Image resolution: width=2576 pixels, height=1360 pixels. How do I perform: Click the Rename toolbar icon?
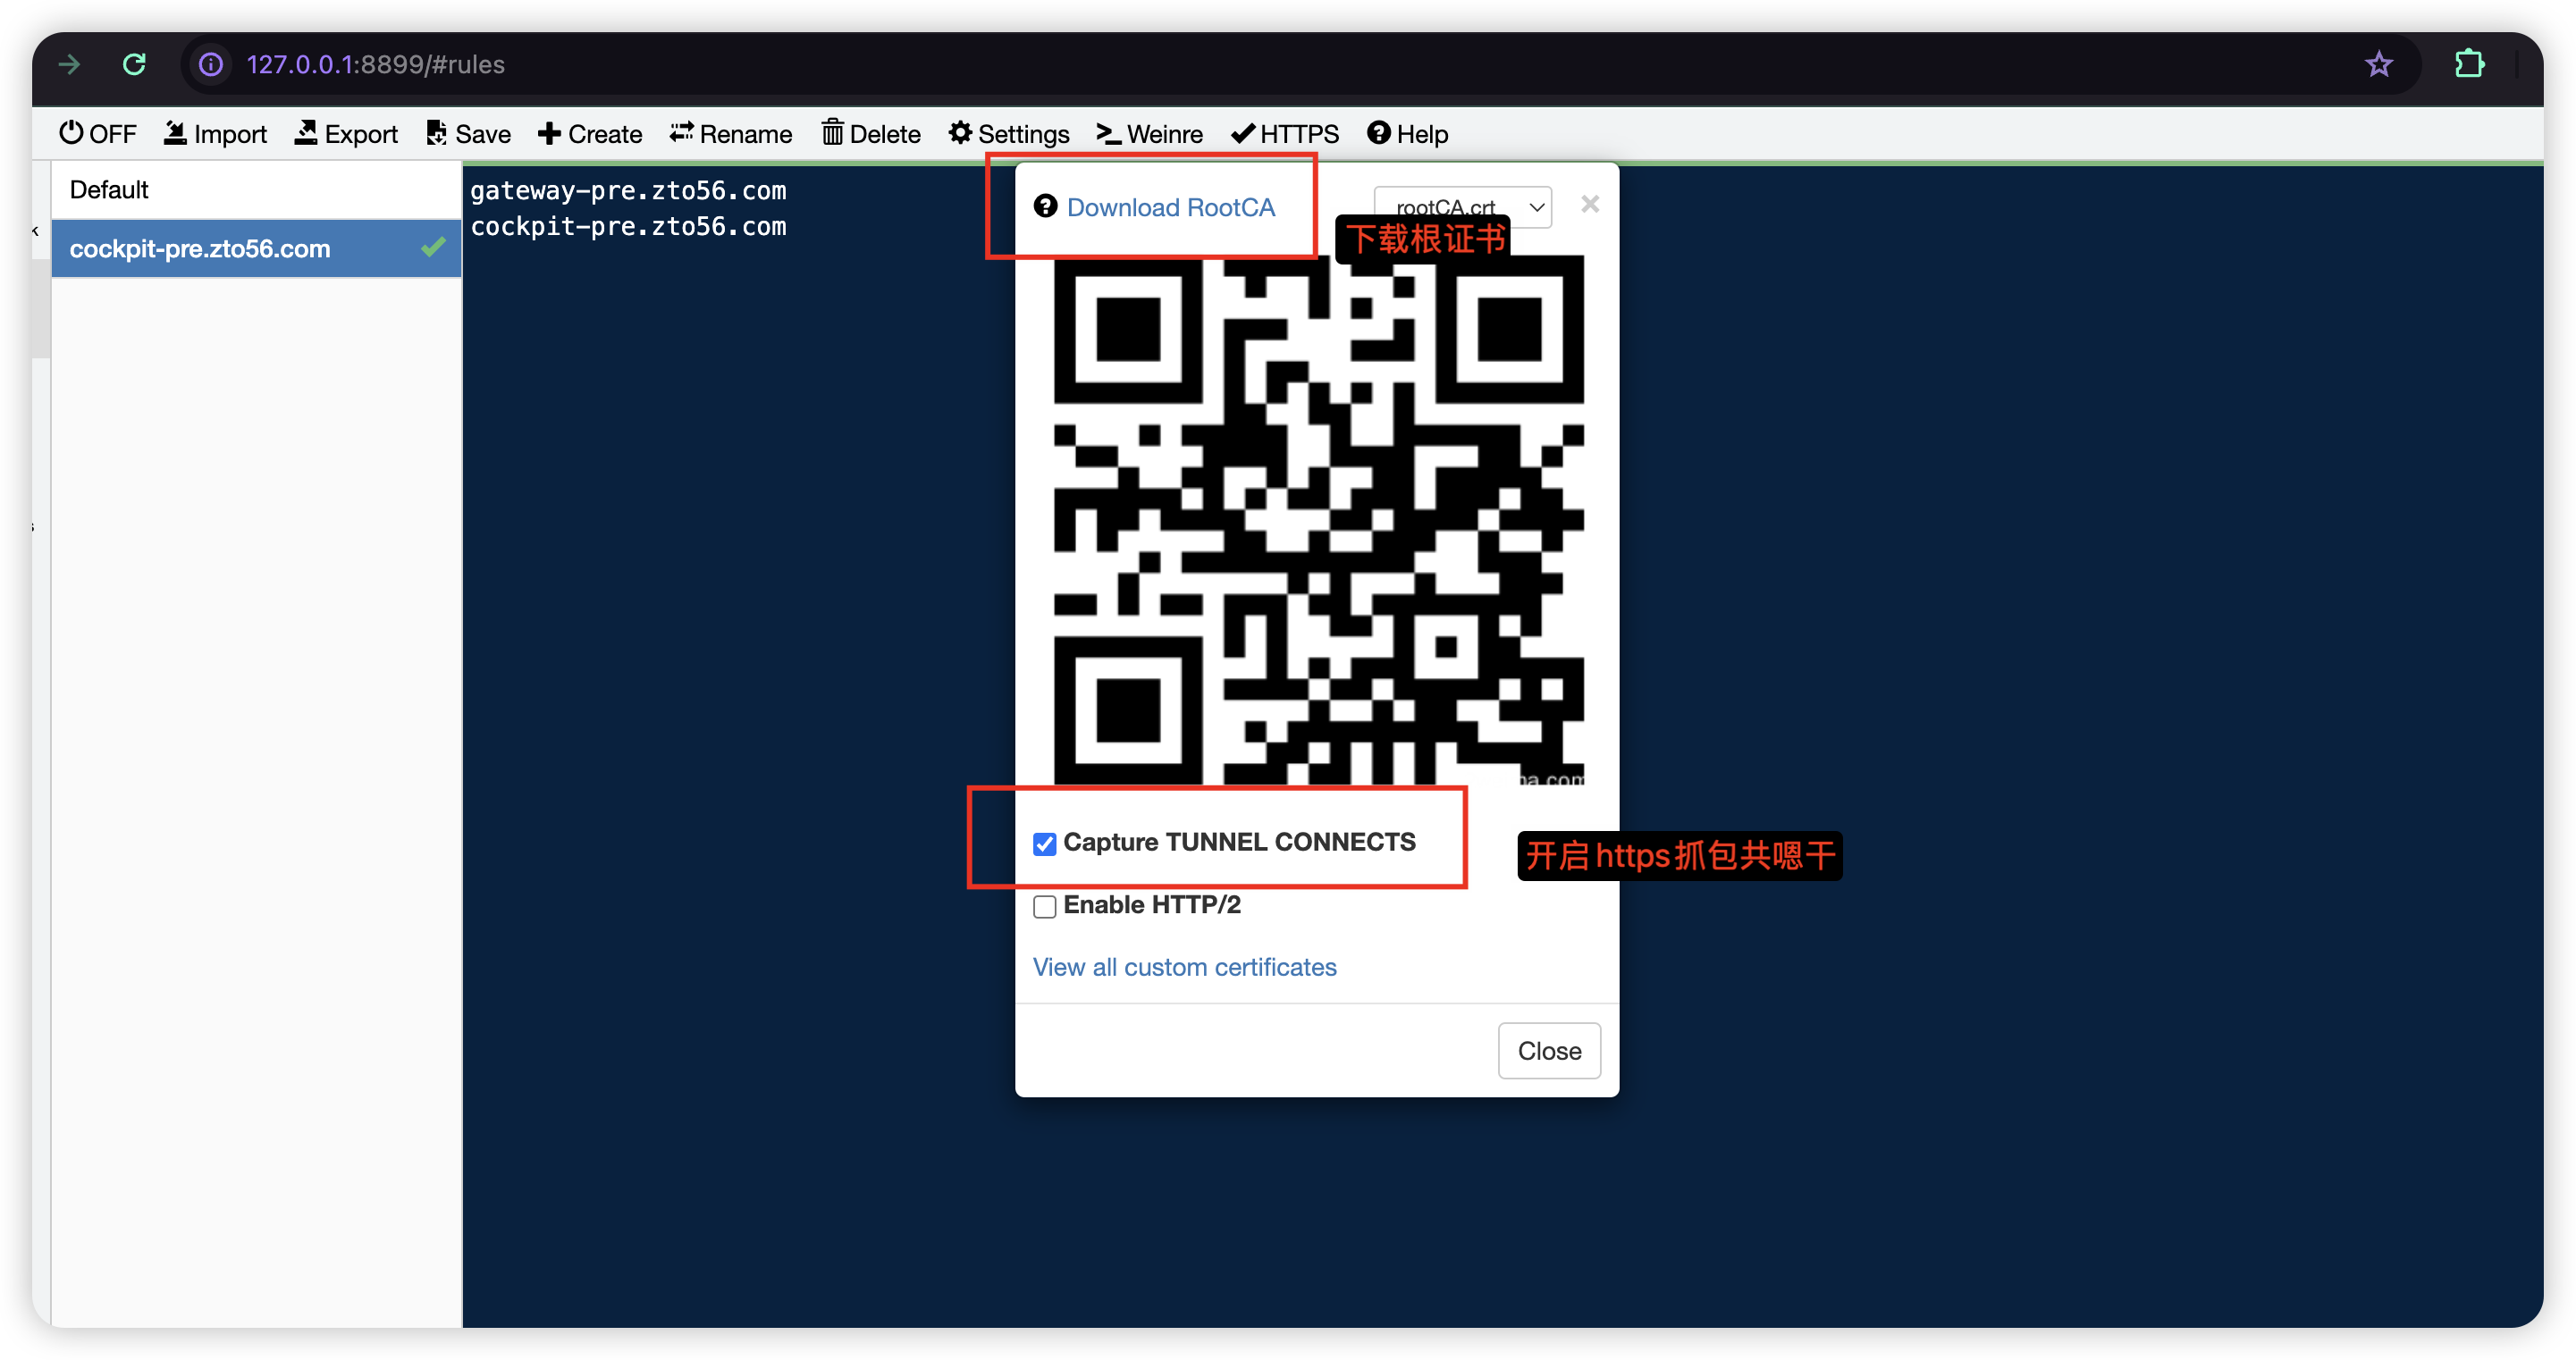[x=681, y=133]
